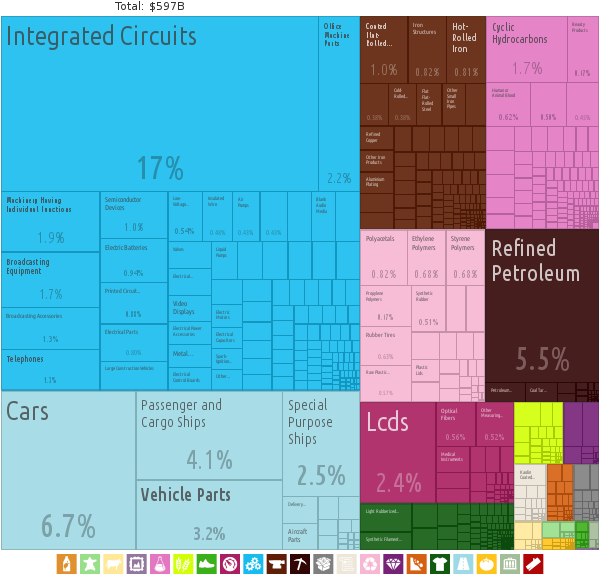Select the purple diamond Precious Metals icon

click(x=393, y=564)
